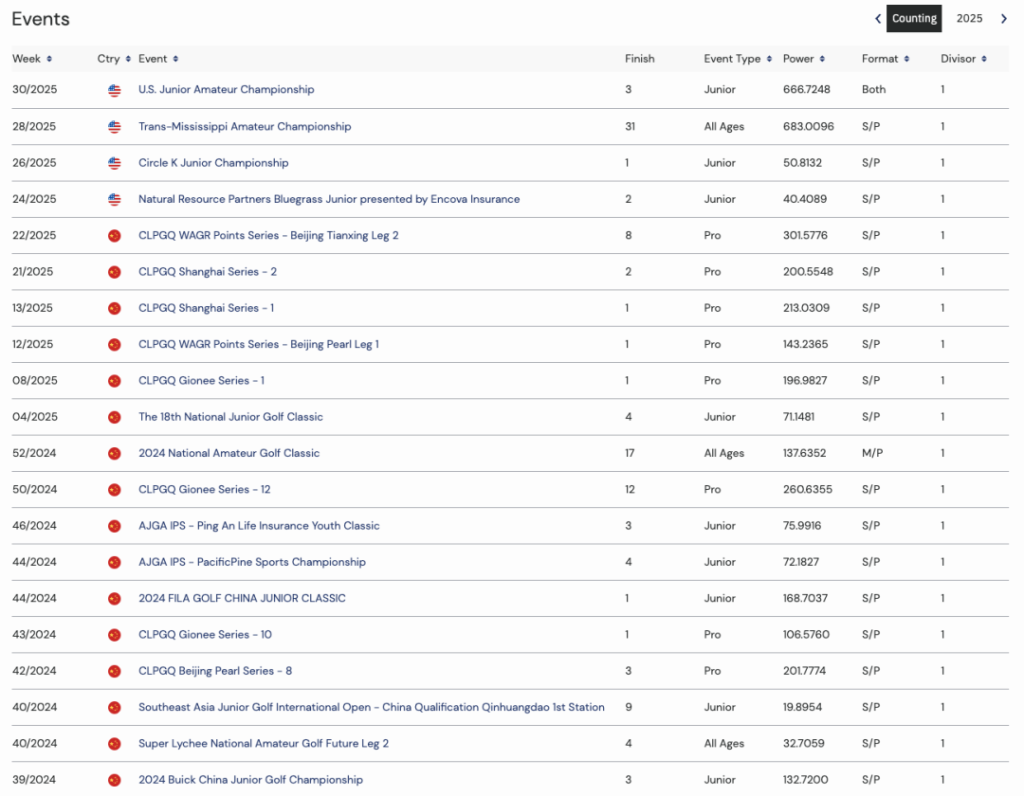Click China flag beside 2024 National Amateur Golf Classic
Image resolution: width=1024 pixels, height=796 pixels.
pyautogui.click(x=114, y=453)
